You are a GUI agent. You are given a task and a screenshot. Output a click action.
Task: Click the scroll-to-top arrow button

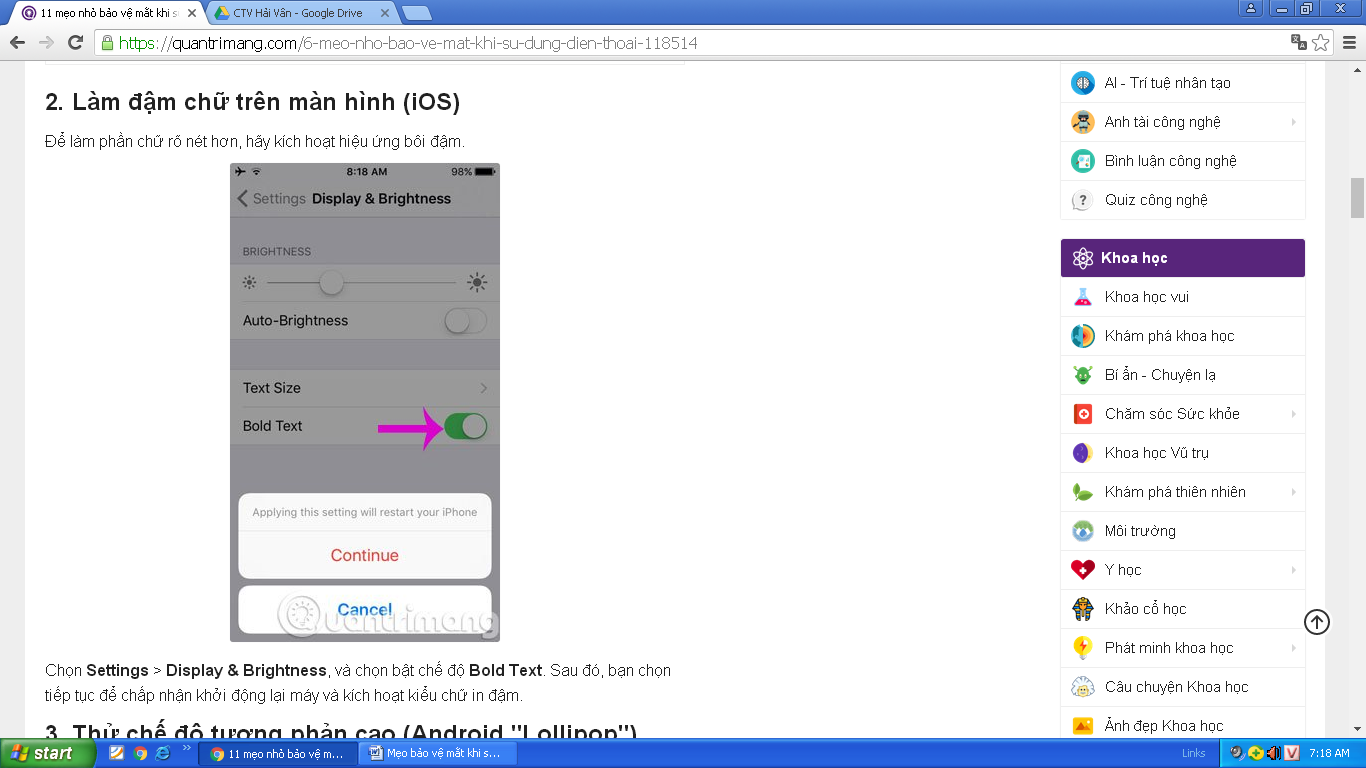click(1317, 622)
